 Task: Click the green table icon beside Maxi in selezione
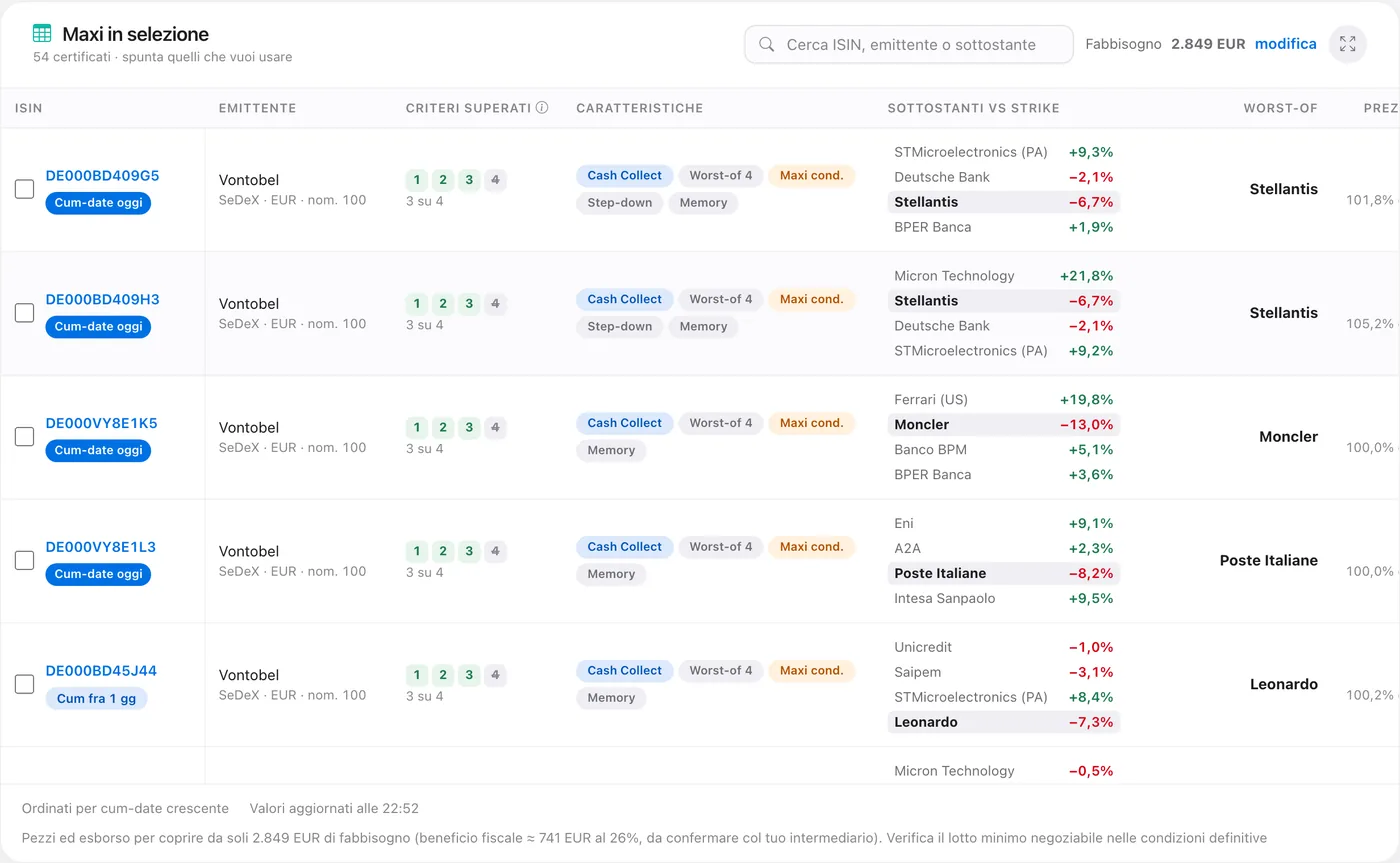point(42,33)
